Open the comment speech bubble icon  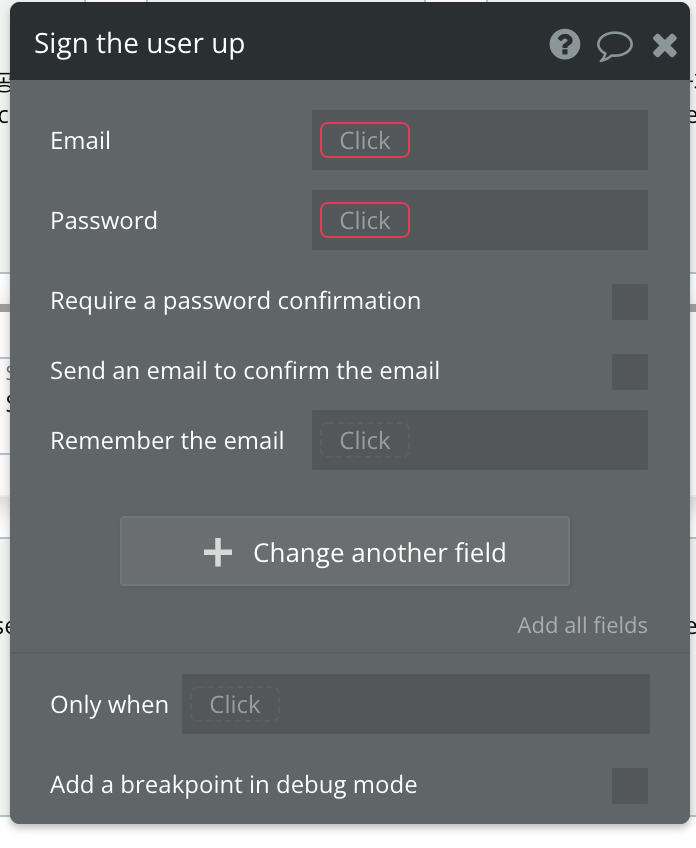click(615, 45)
